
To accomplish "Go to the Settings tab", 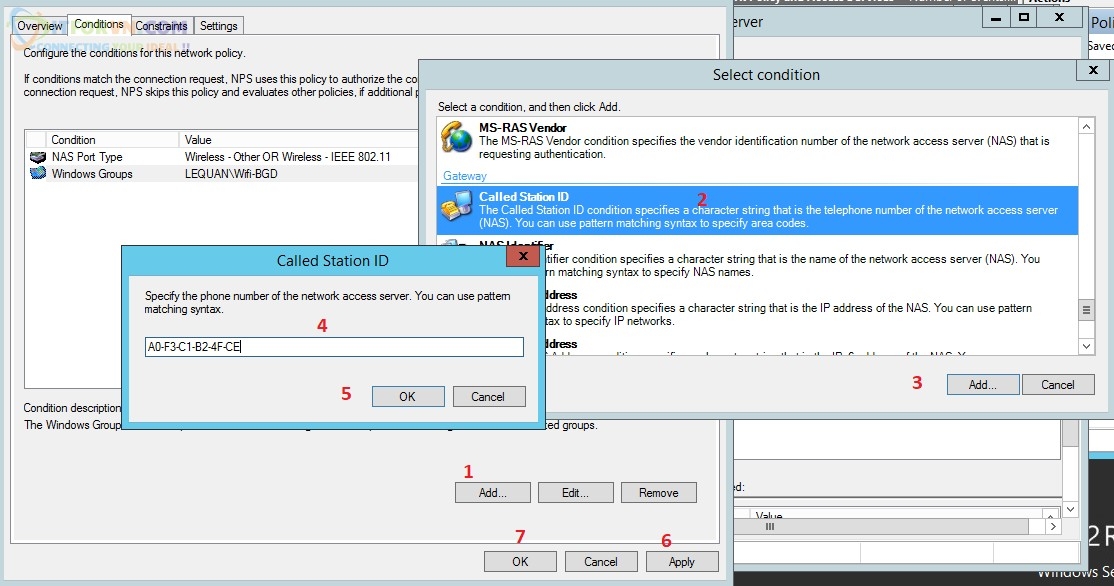I will (x=218, y=26).
